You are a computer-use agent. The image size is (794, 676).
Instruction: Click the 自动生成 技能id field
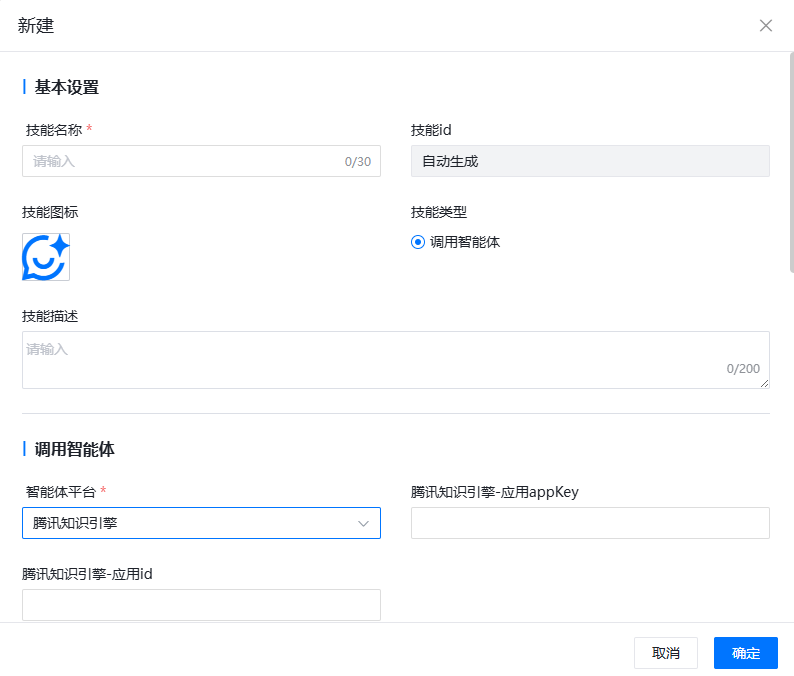(x=590, y=161)
